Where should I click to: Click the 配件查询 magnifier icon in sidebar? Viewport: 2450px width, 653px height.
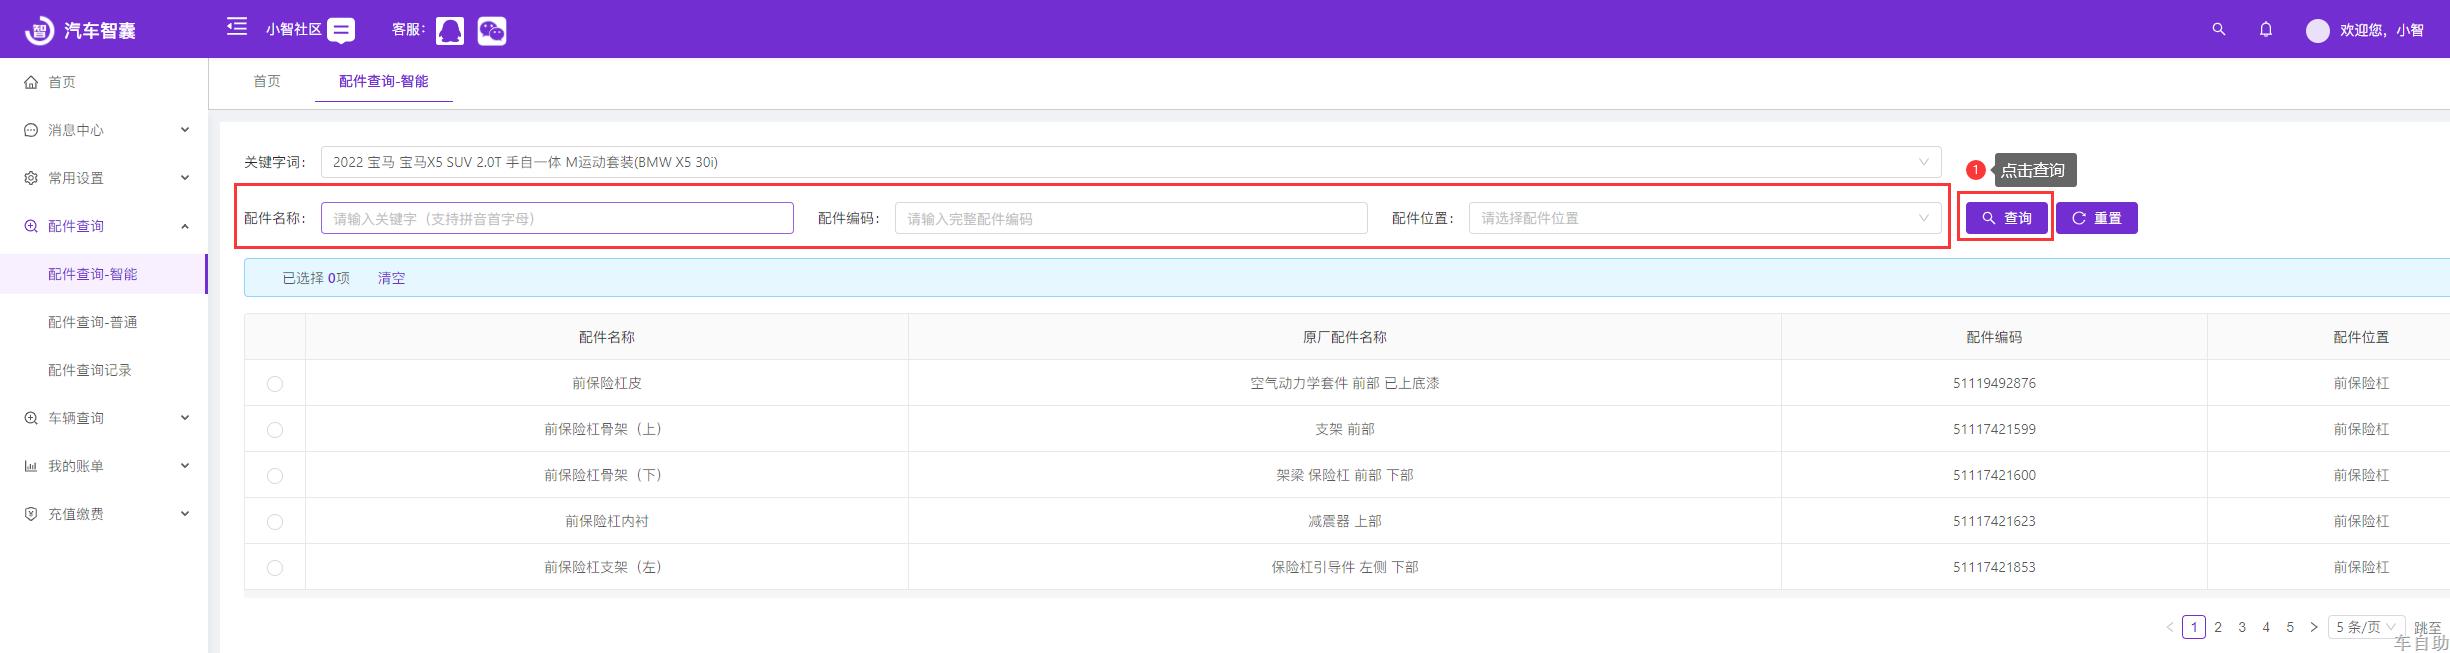point(31,226)
